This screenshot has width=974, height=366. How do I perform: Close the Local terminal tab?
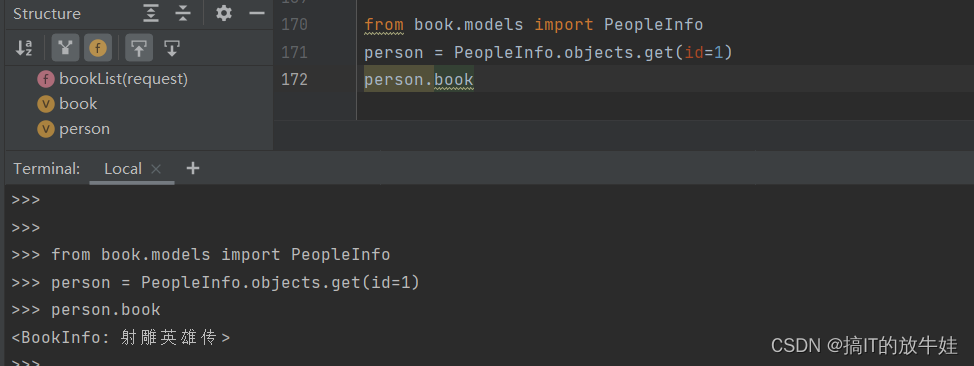coord(156,168)
